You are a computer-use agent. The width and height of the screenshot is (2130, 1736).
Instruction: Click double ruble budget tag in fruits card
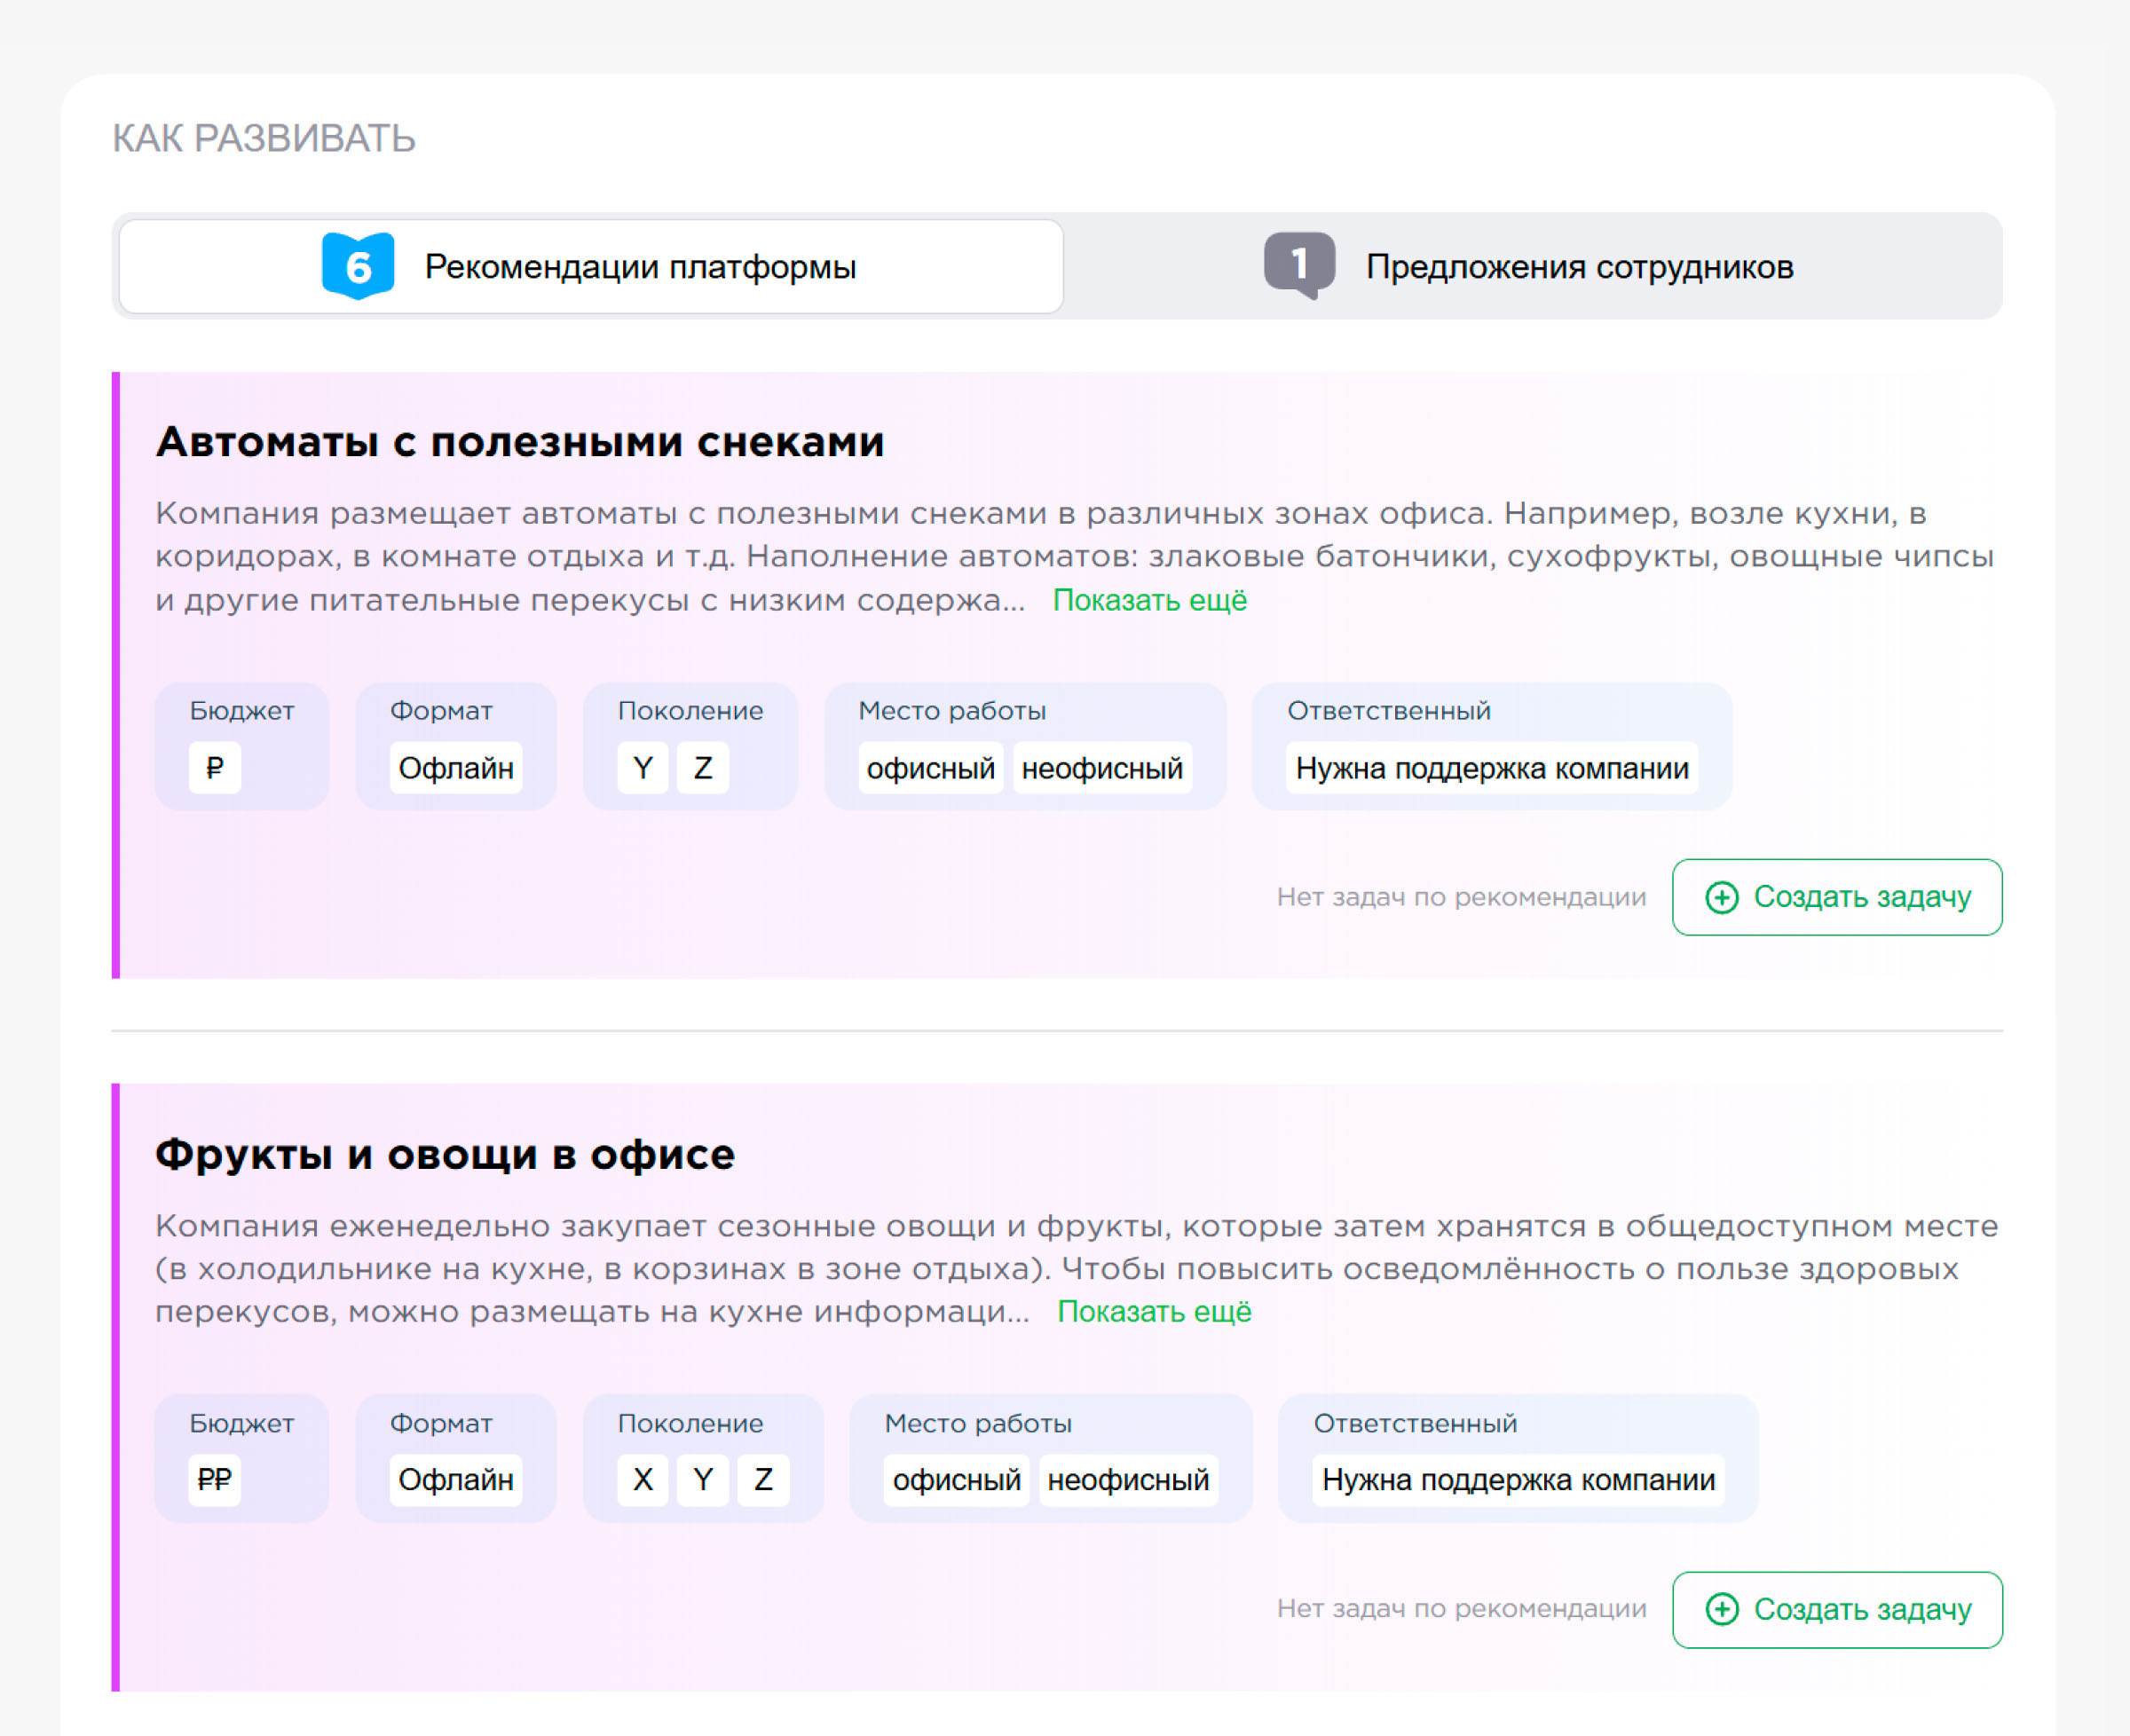(215, 1479)
